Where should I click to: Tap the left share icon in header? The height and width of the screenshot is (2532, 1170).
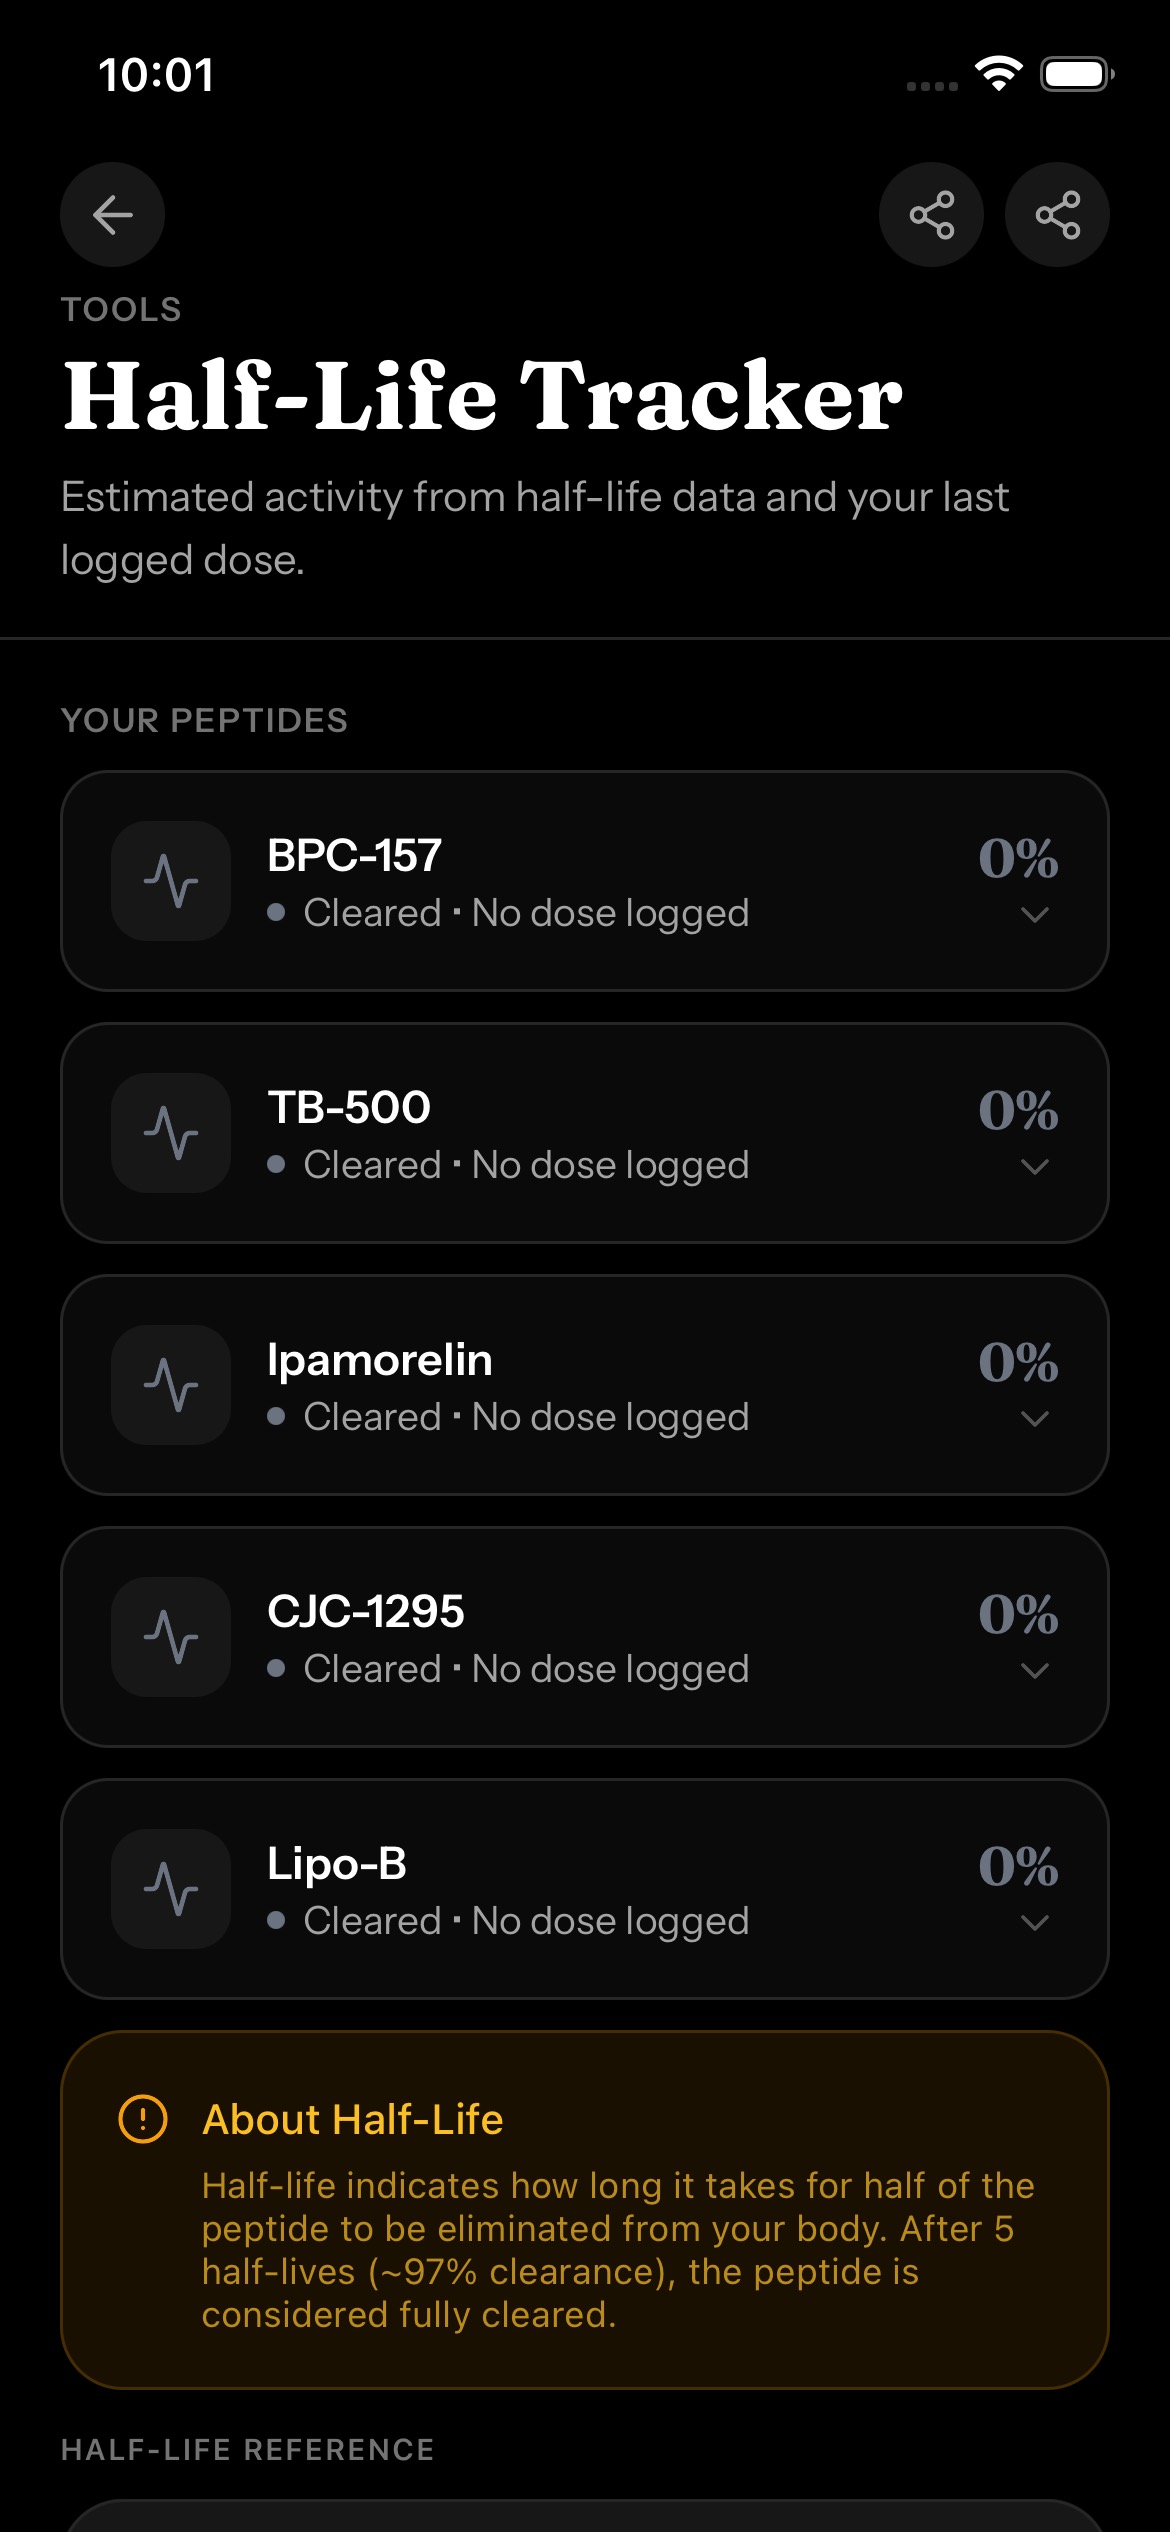coord(931,214)
